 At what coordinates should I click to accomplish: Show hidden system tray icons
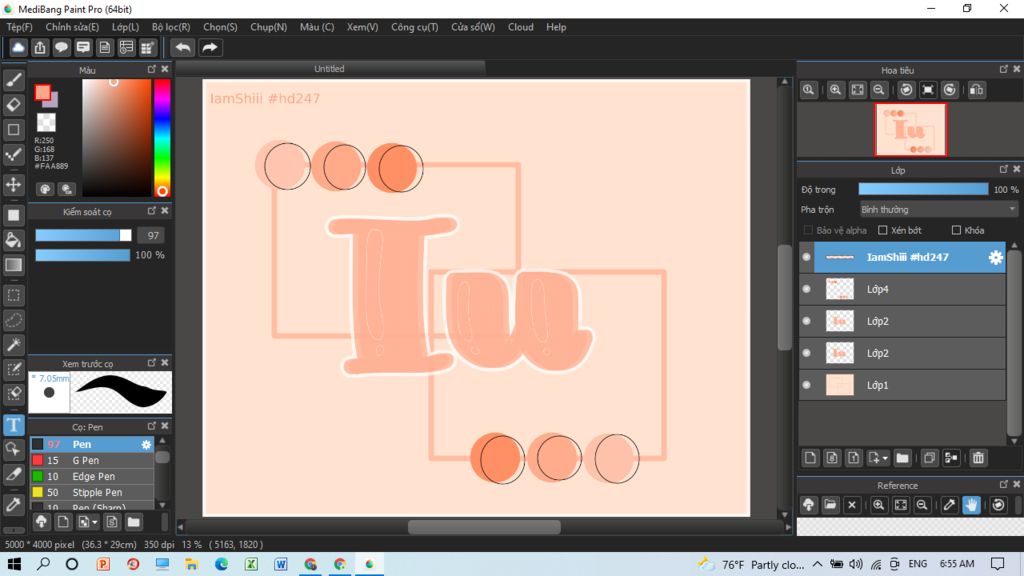tap(818, 564)
